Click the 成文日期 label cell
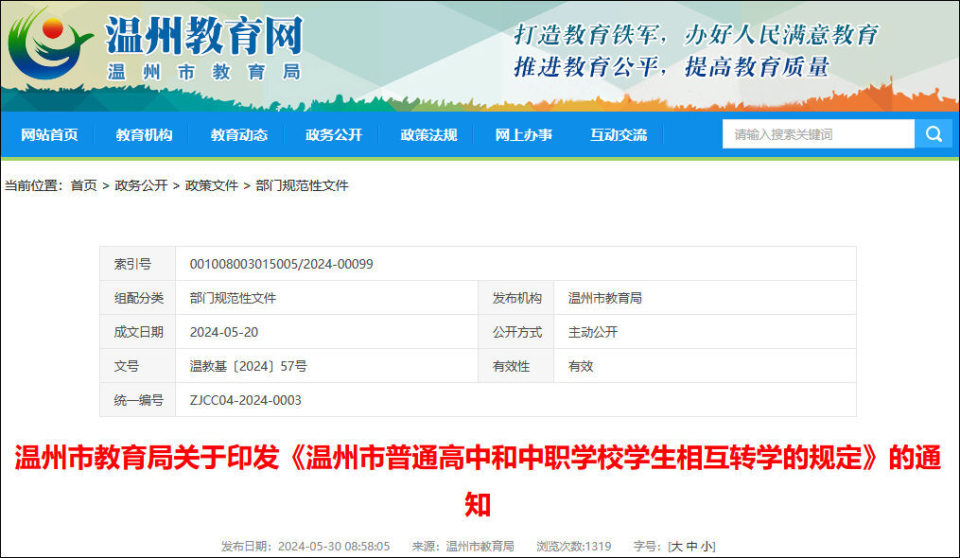The width and height of the screenshot is (960, 558). 138,332
